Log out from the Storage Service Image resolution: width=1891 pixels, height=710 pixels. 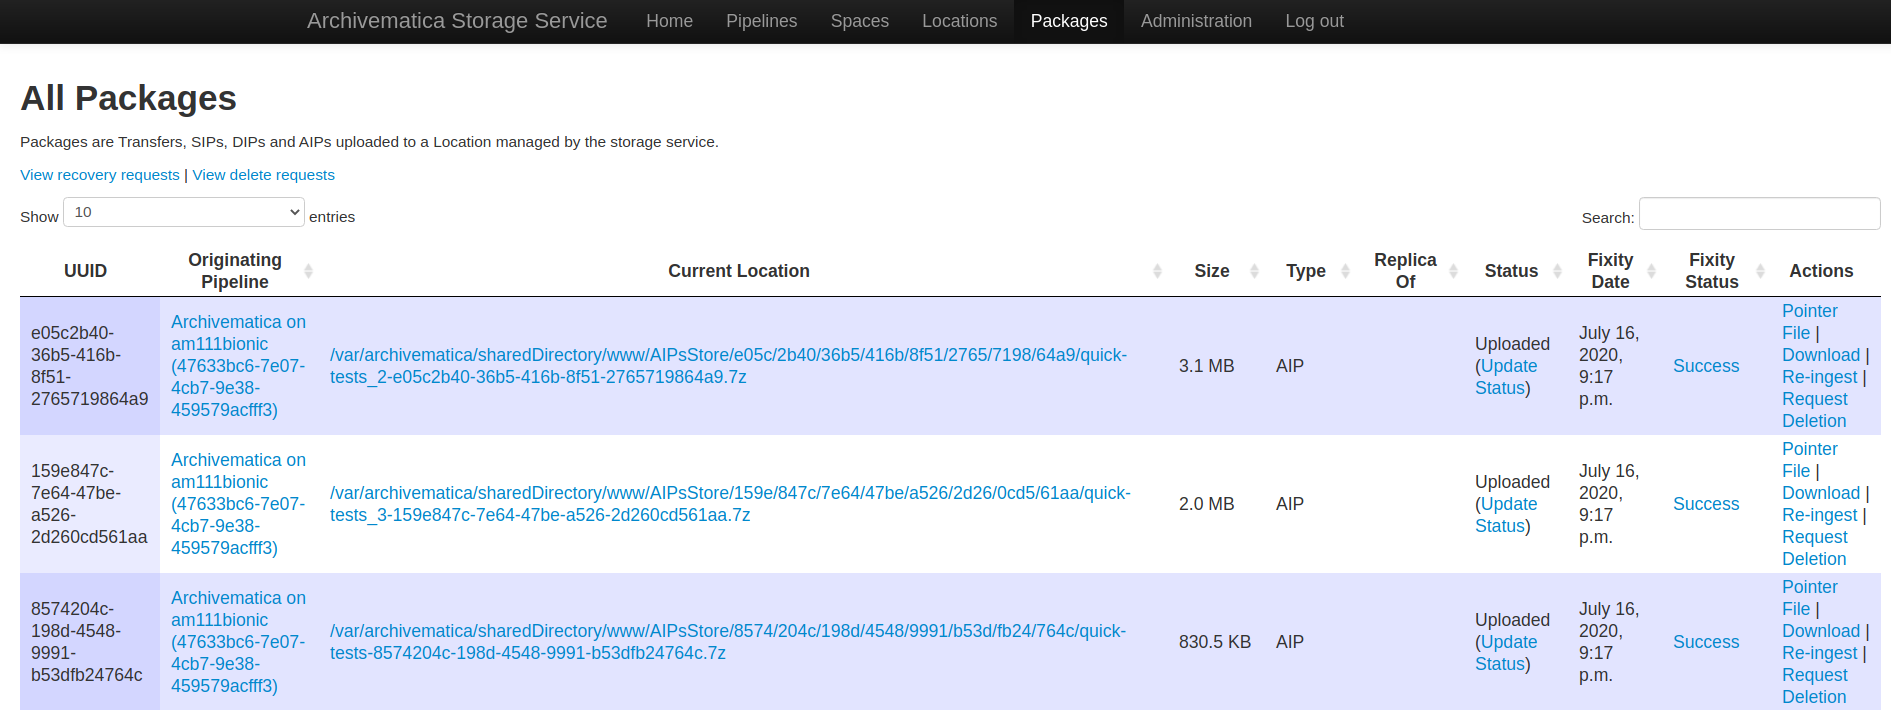pyautogui.click(x=1314, y=21)
